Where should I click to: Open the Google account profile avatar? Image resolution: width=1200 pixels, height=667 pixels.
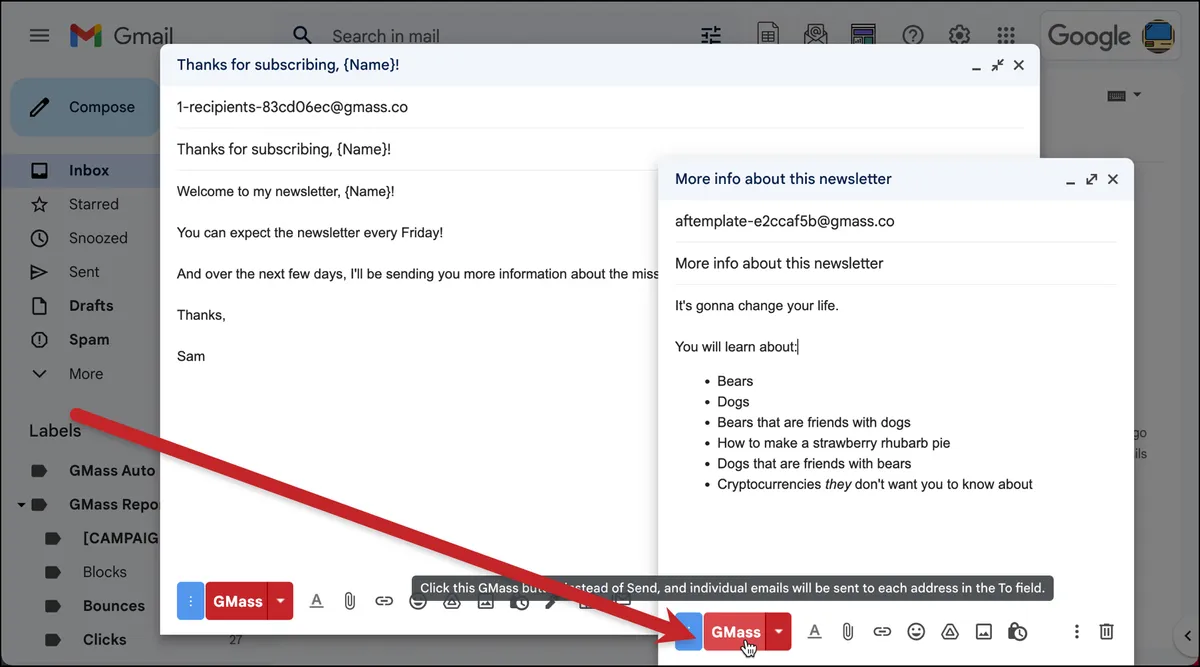pyautogui.click(x=1159, y=36)
